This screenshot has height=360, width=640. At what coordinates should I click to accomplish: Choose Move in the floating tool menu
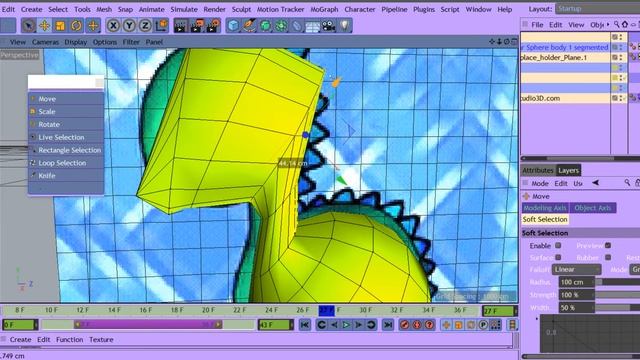click(66, 99)
